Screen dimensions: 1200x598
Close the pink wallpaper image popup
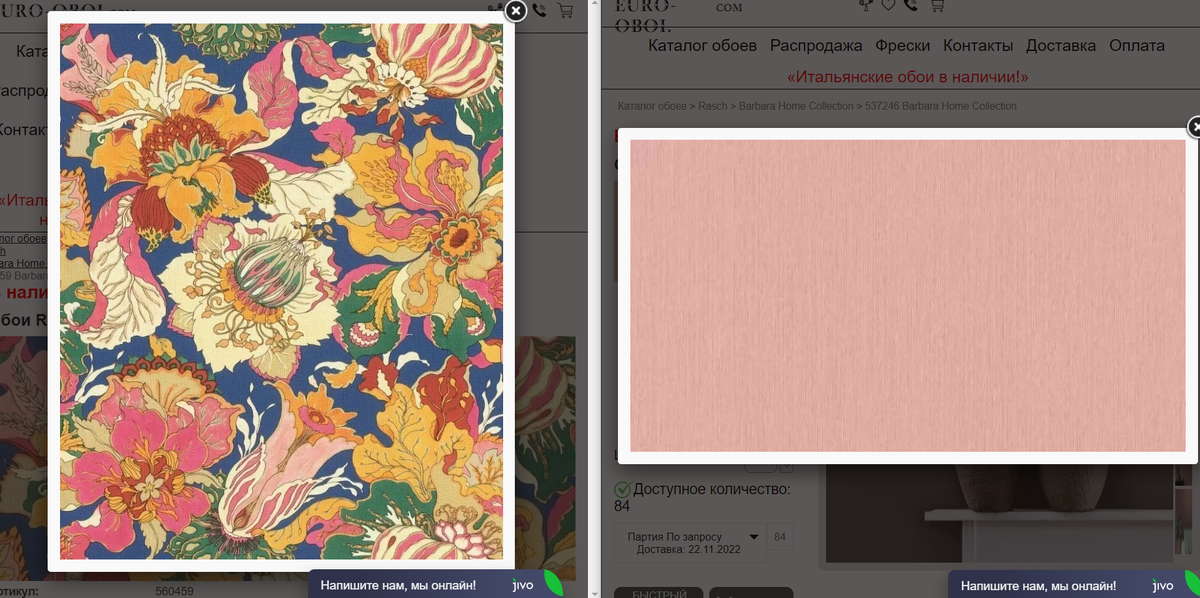pos(1194,127)
